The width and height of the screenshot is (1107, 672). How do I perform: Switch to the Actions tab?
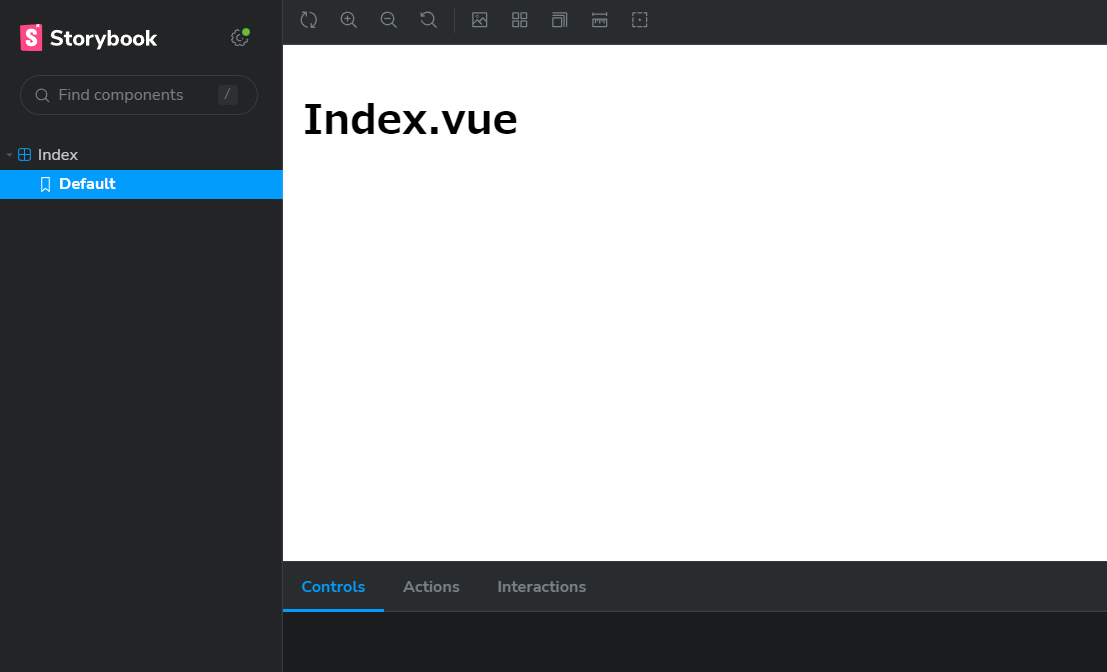[x=431, y=587]
